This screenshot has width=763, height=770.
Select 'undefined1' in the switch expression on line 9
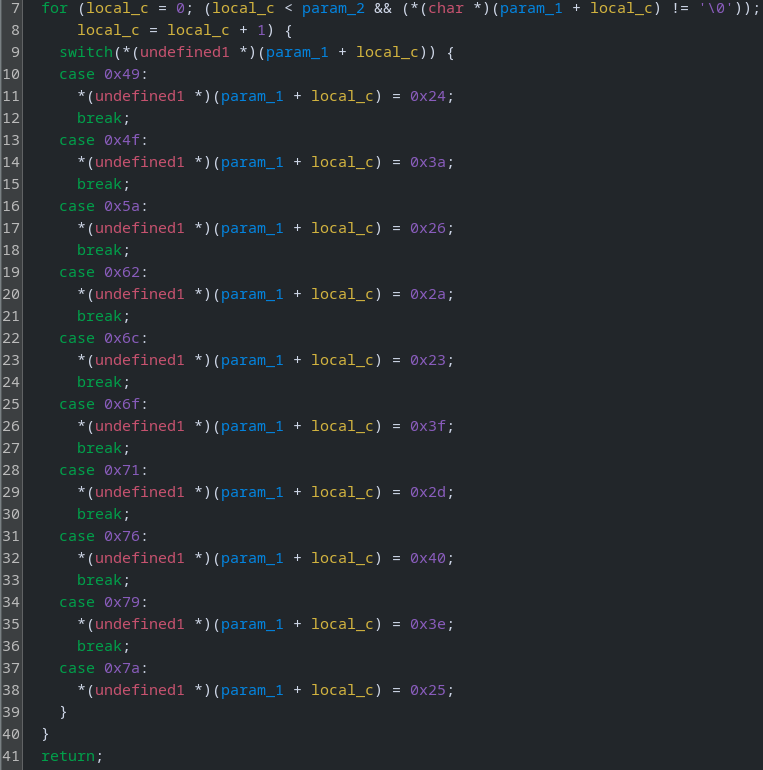[x=185, y=52]
